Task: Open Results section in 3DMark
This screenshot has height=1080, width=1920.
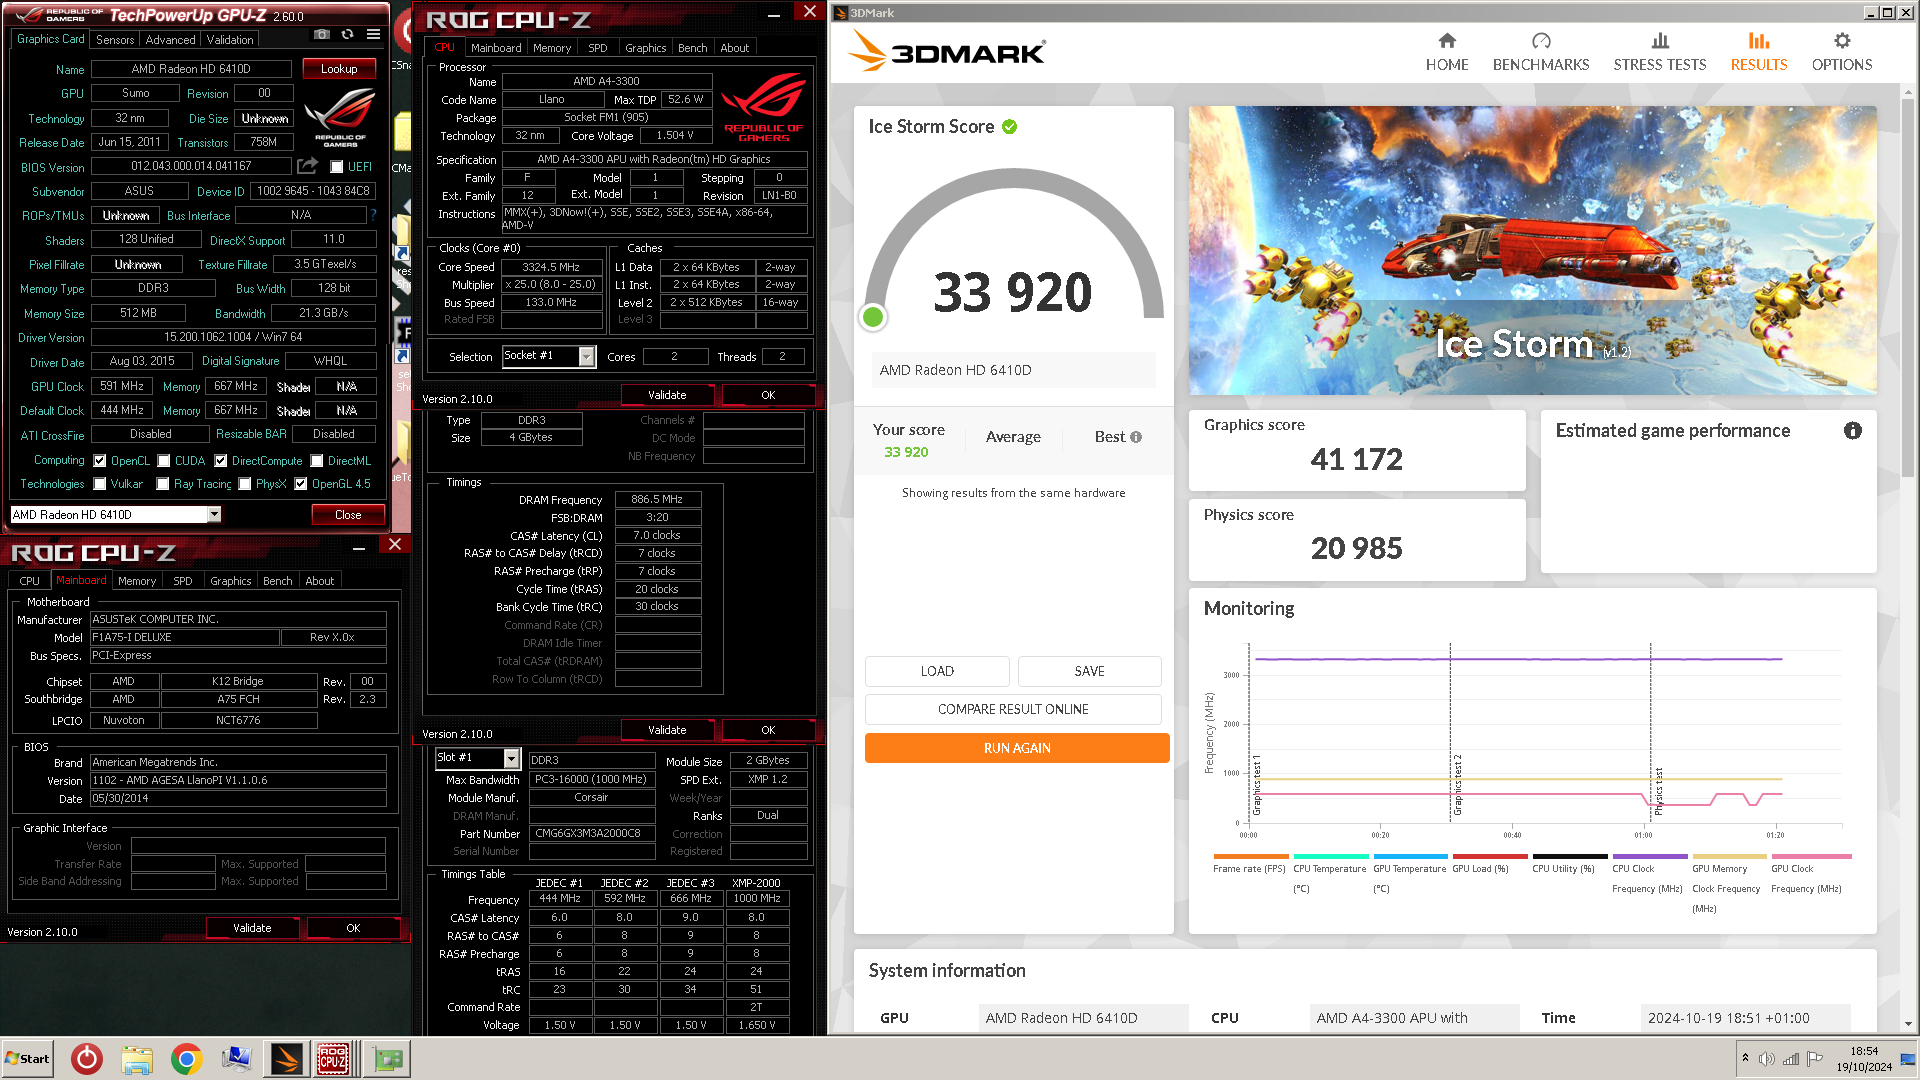Action: pyautogui.click(x=1759, y=52)
